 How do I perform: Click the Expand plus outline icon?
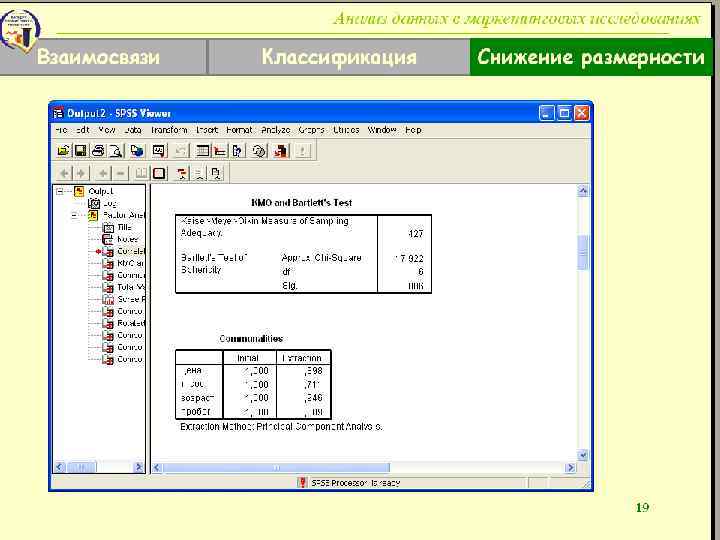tap(103, 174)
